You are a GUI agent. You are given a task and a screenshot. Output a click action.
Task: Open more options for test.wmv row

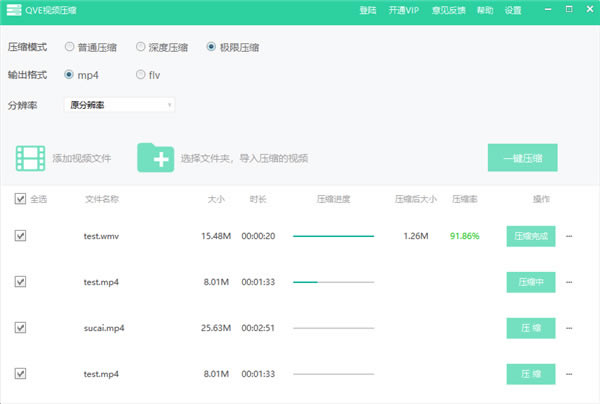(x=570, y=237)
